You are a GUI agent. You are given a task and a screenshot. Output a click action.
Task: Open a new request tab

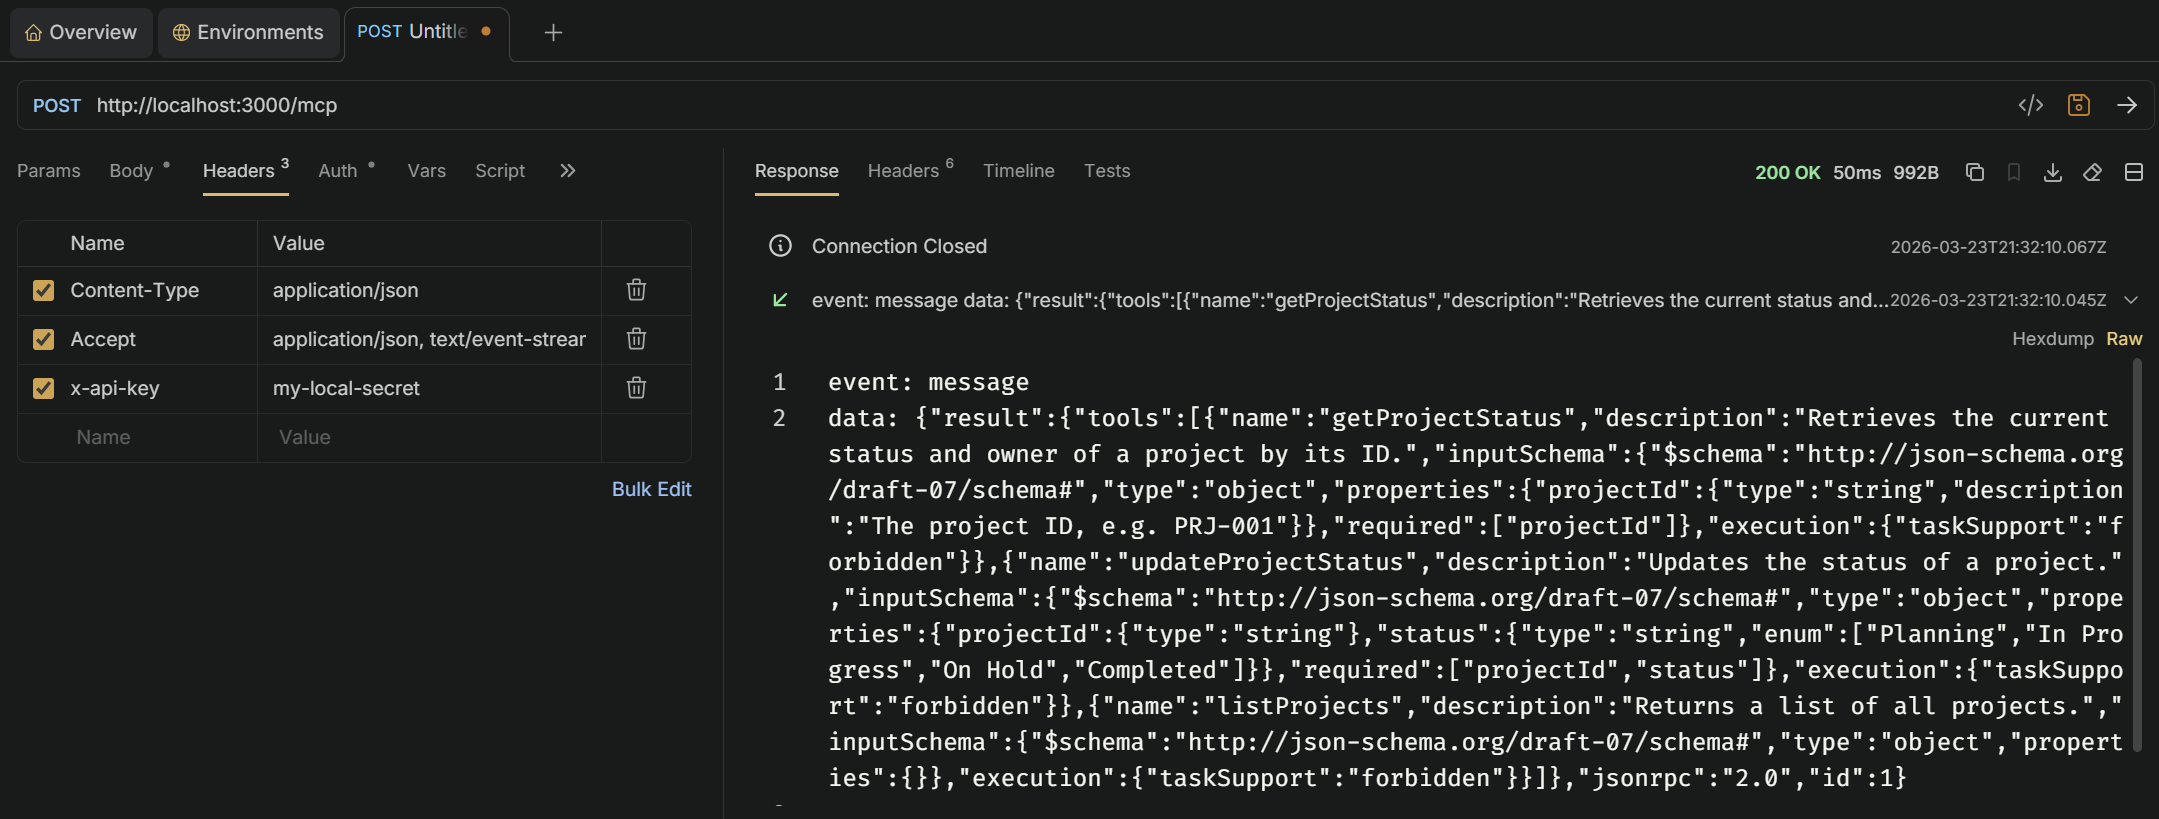[552, 33]
